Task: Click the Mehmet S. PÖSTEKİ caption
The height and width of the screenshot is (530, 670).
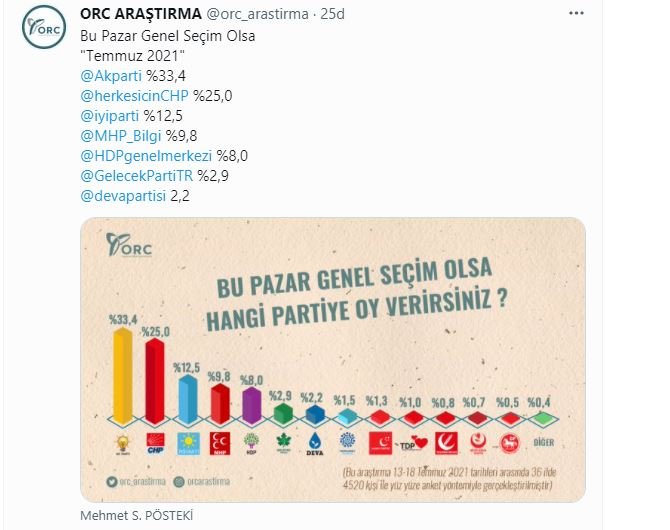Action: (137, 515)
